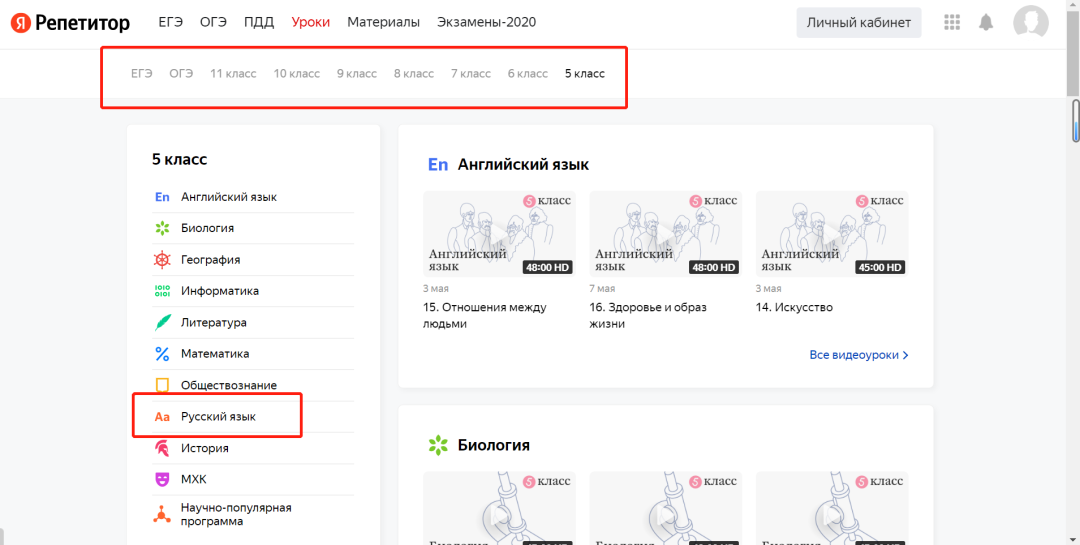The image size is (1080, 545).
Task: Click the '7 мая' date under second video
Action: pyautogui.click(x=602, y=289)
